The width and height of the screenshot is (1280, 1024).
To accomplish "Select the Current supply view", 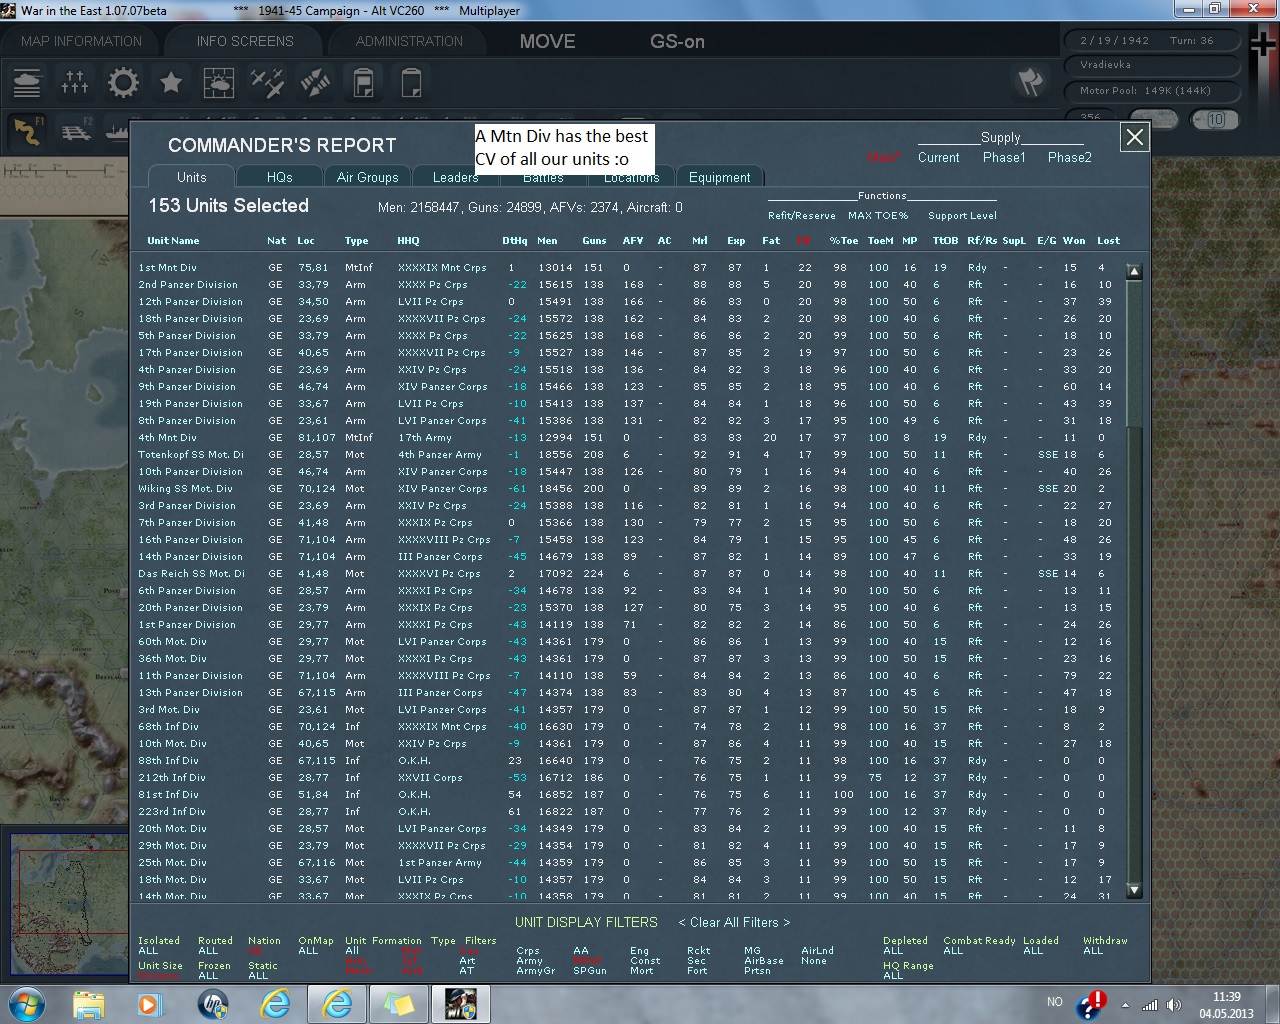I will click(938, 157).
